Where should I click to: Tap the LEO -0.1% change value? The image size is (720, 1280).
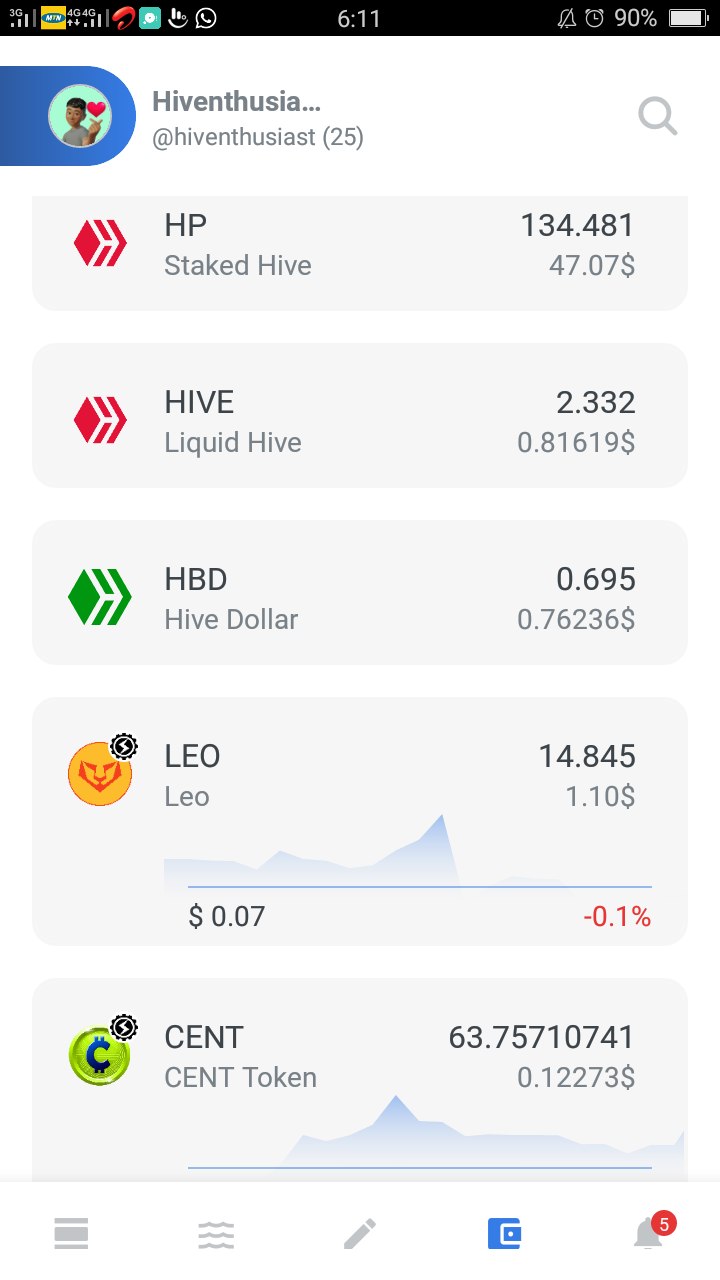click(x=616, y=916)
